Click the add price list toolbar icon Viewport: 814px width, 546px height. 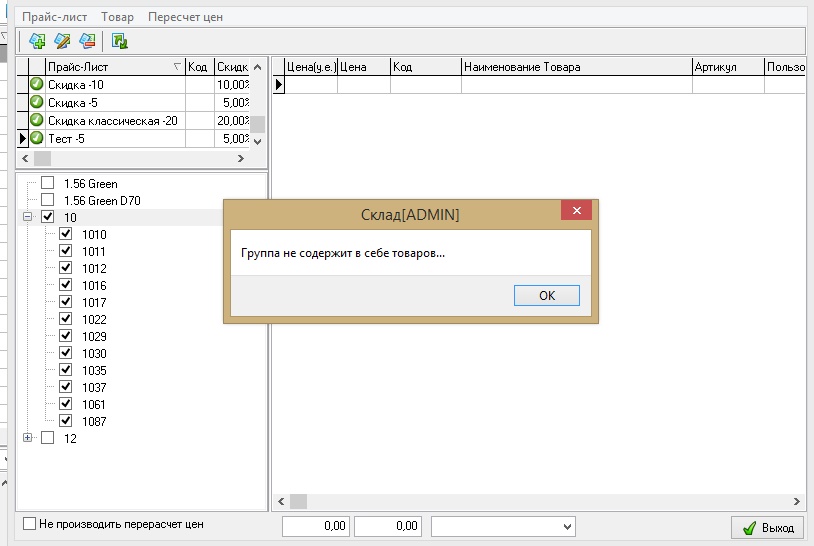[x=38, y=41]
